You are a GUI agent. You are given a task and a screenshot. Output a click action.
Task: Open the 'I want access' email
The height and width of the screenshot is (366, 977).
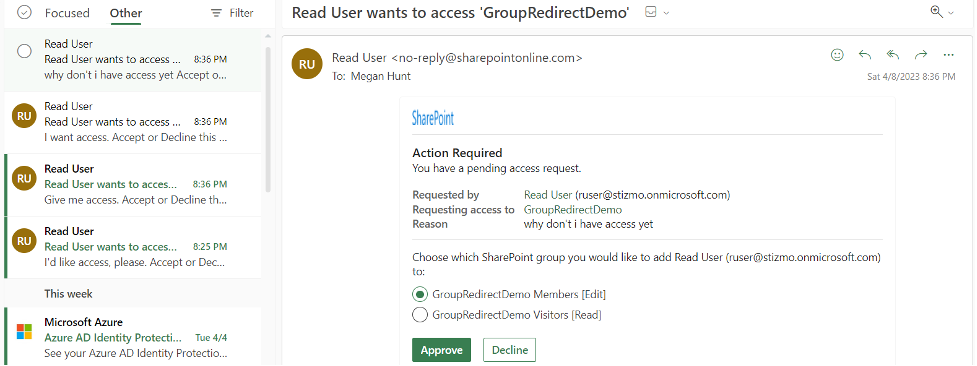pyautogui.click(x=133, y=122)
